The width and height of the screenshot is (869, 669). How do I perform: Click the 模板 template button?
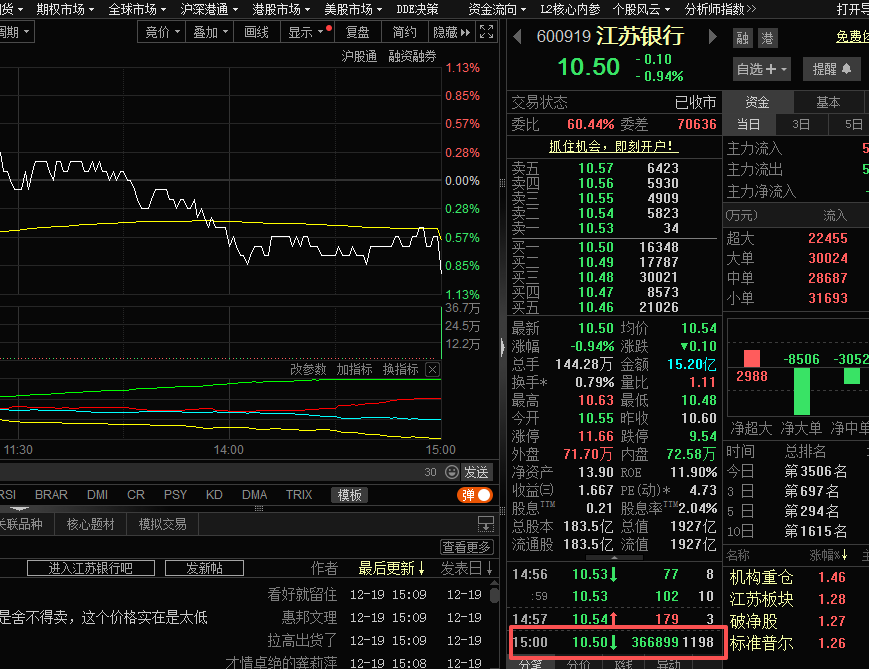tap(350, 495)
